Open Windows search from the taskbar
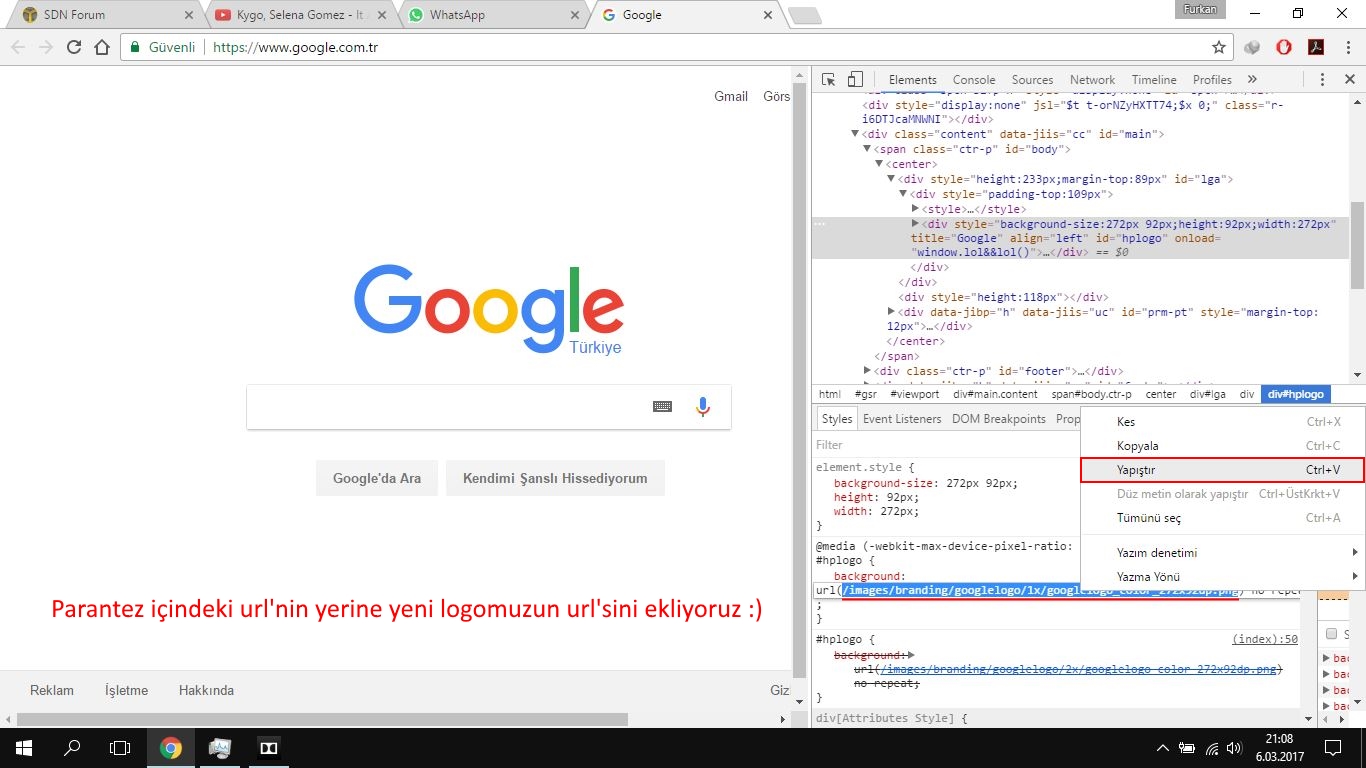The width and height of the screenshot is (1366, 768). pyautogui.click(x=72, y=747)
